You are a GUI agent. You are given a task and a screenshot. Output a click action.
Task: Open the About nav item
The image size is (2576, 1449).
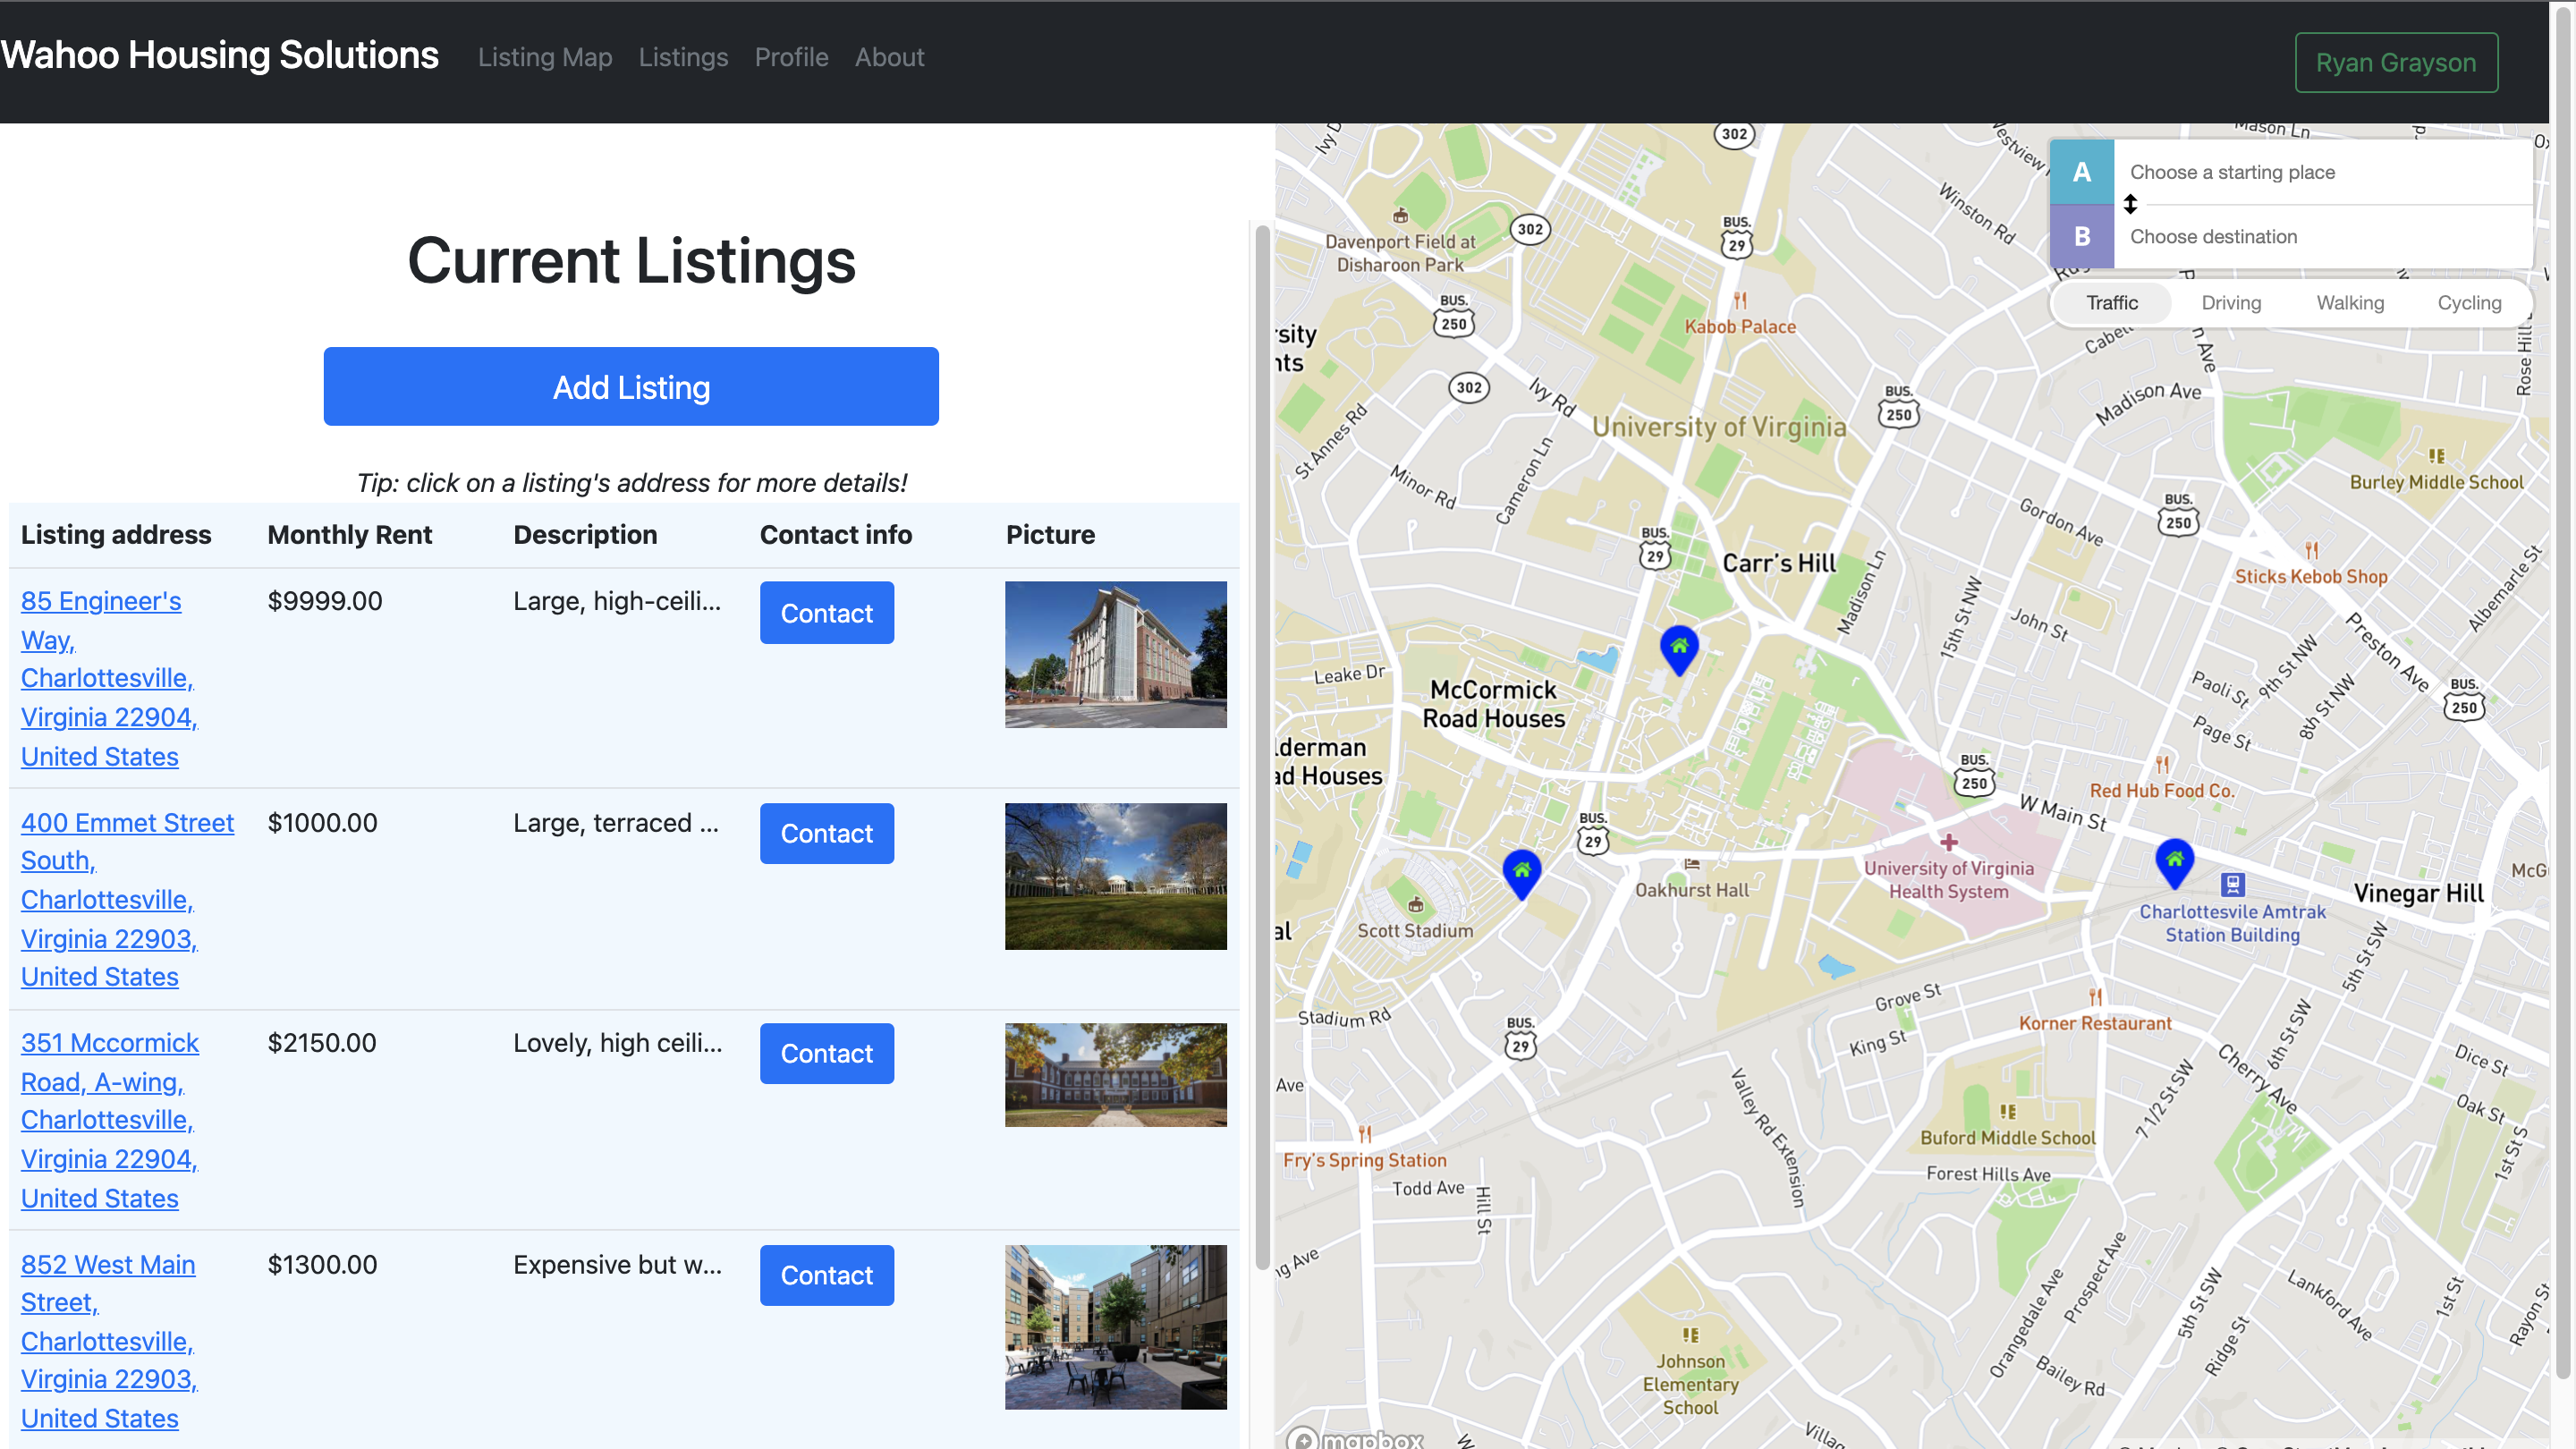point(889,57)
